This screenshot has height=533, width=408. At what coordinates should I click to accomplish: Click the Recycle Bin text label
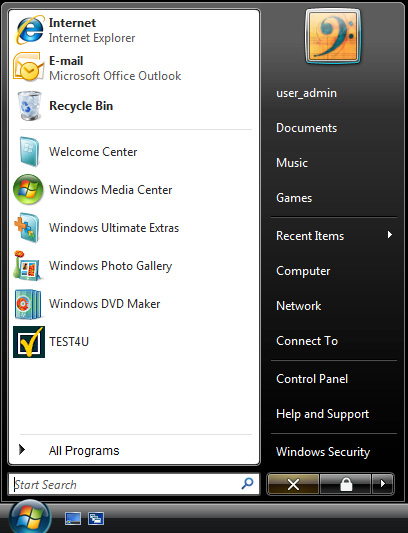(81, 106)
